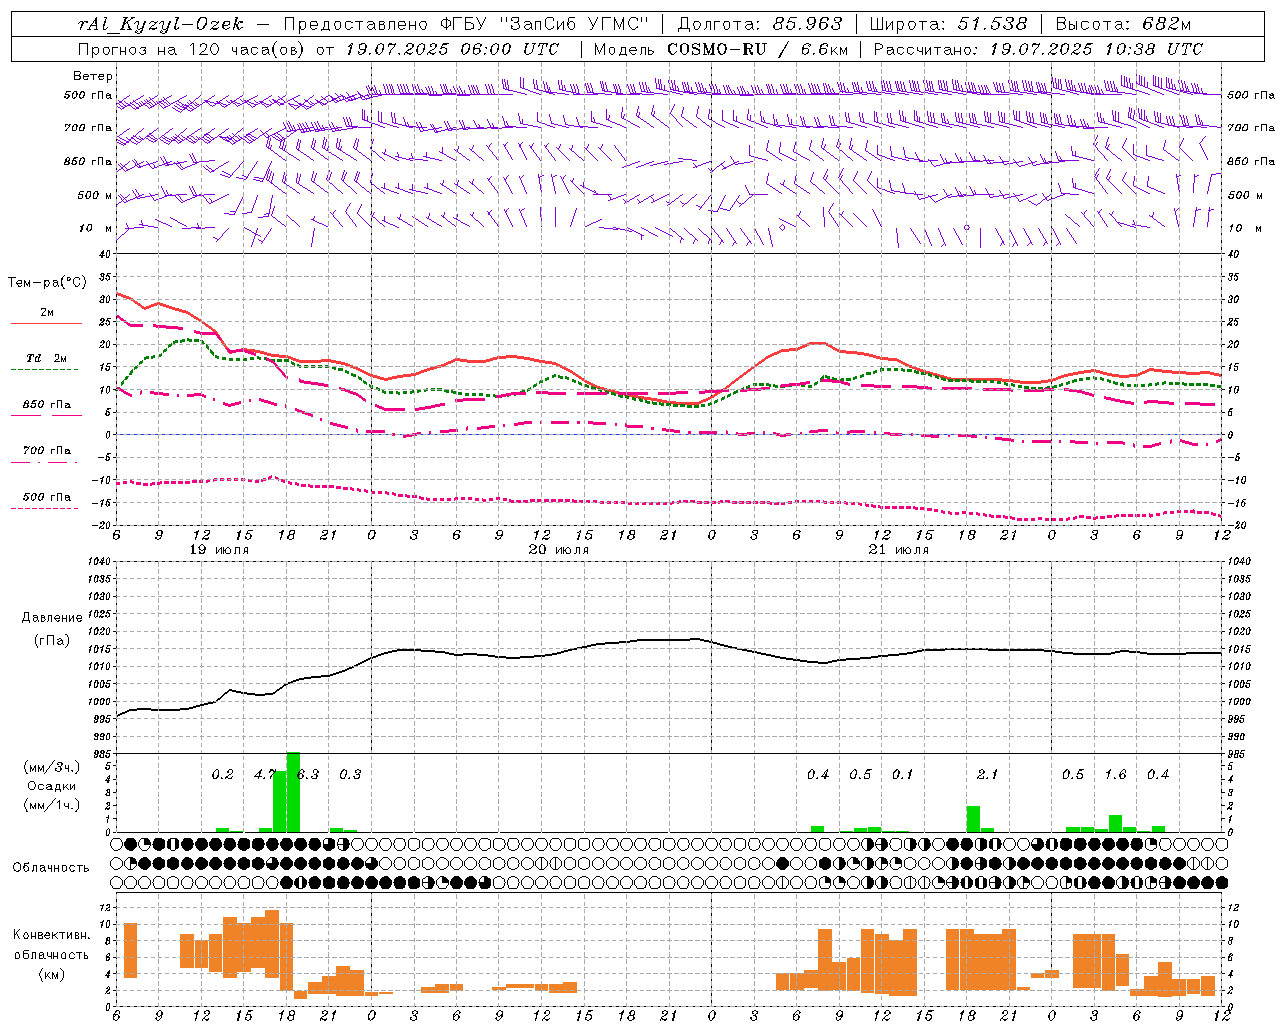Click the 6.3 precipitation value
This screenshot has width=1280, height=1024.
coord(308,775)
